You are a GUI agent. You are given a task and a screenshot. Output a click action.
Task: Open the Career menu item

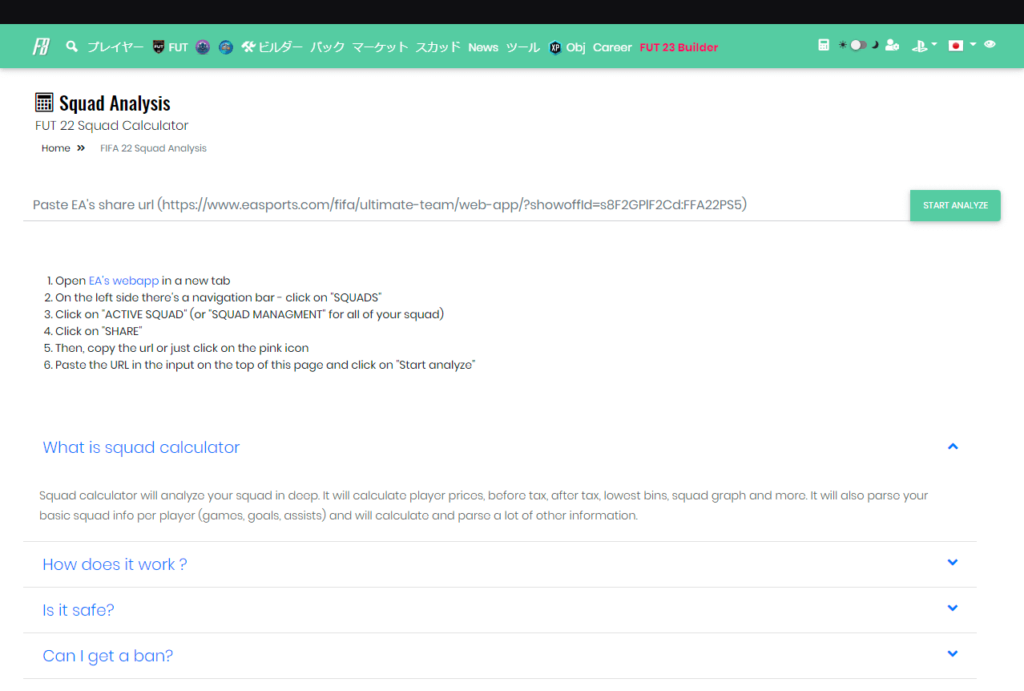[612, 47]
